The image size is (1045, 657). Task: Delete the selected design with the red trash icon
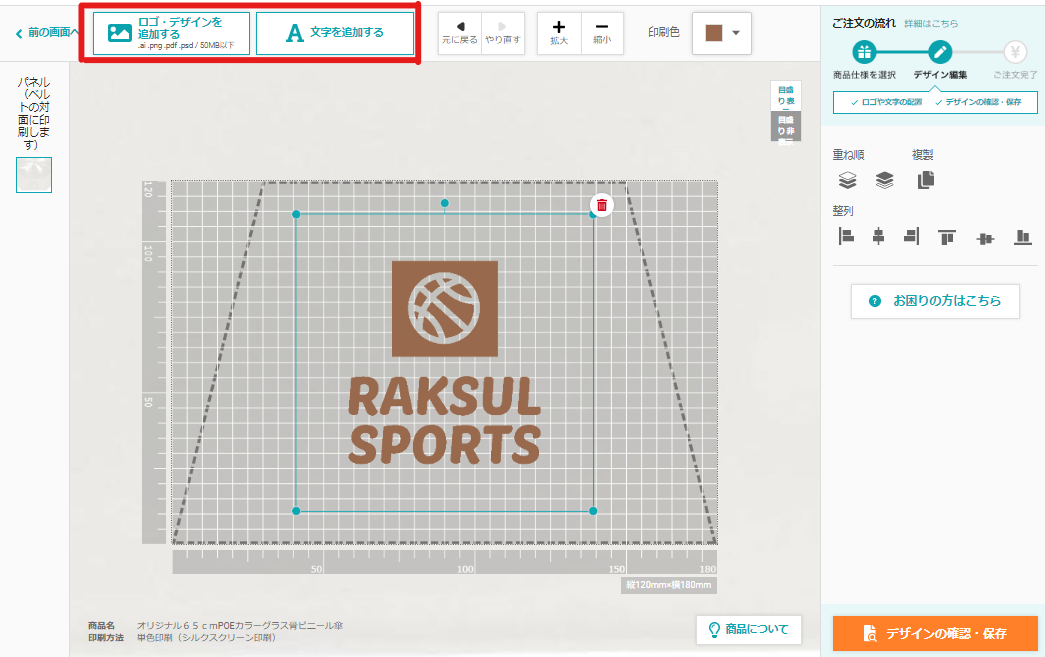pyautogui.click(x=602, y=205)
